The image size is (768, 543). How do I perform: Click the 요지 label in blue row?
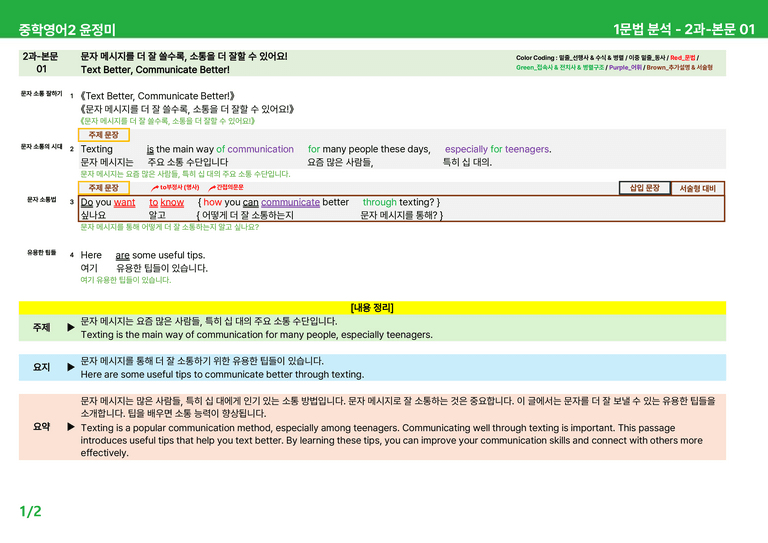tap(42, 367)
